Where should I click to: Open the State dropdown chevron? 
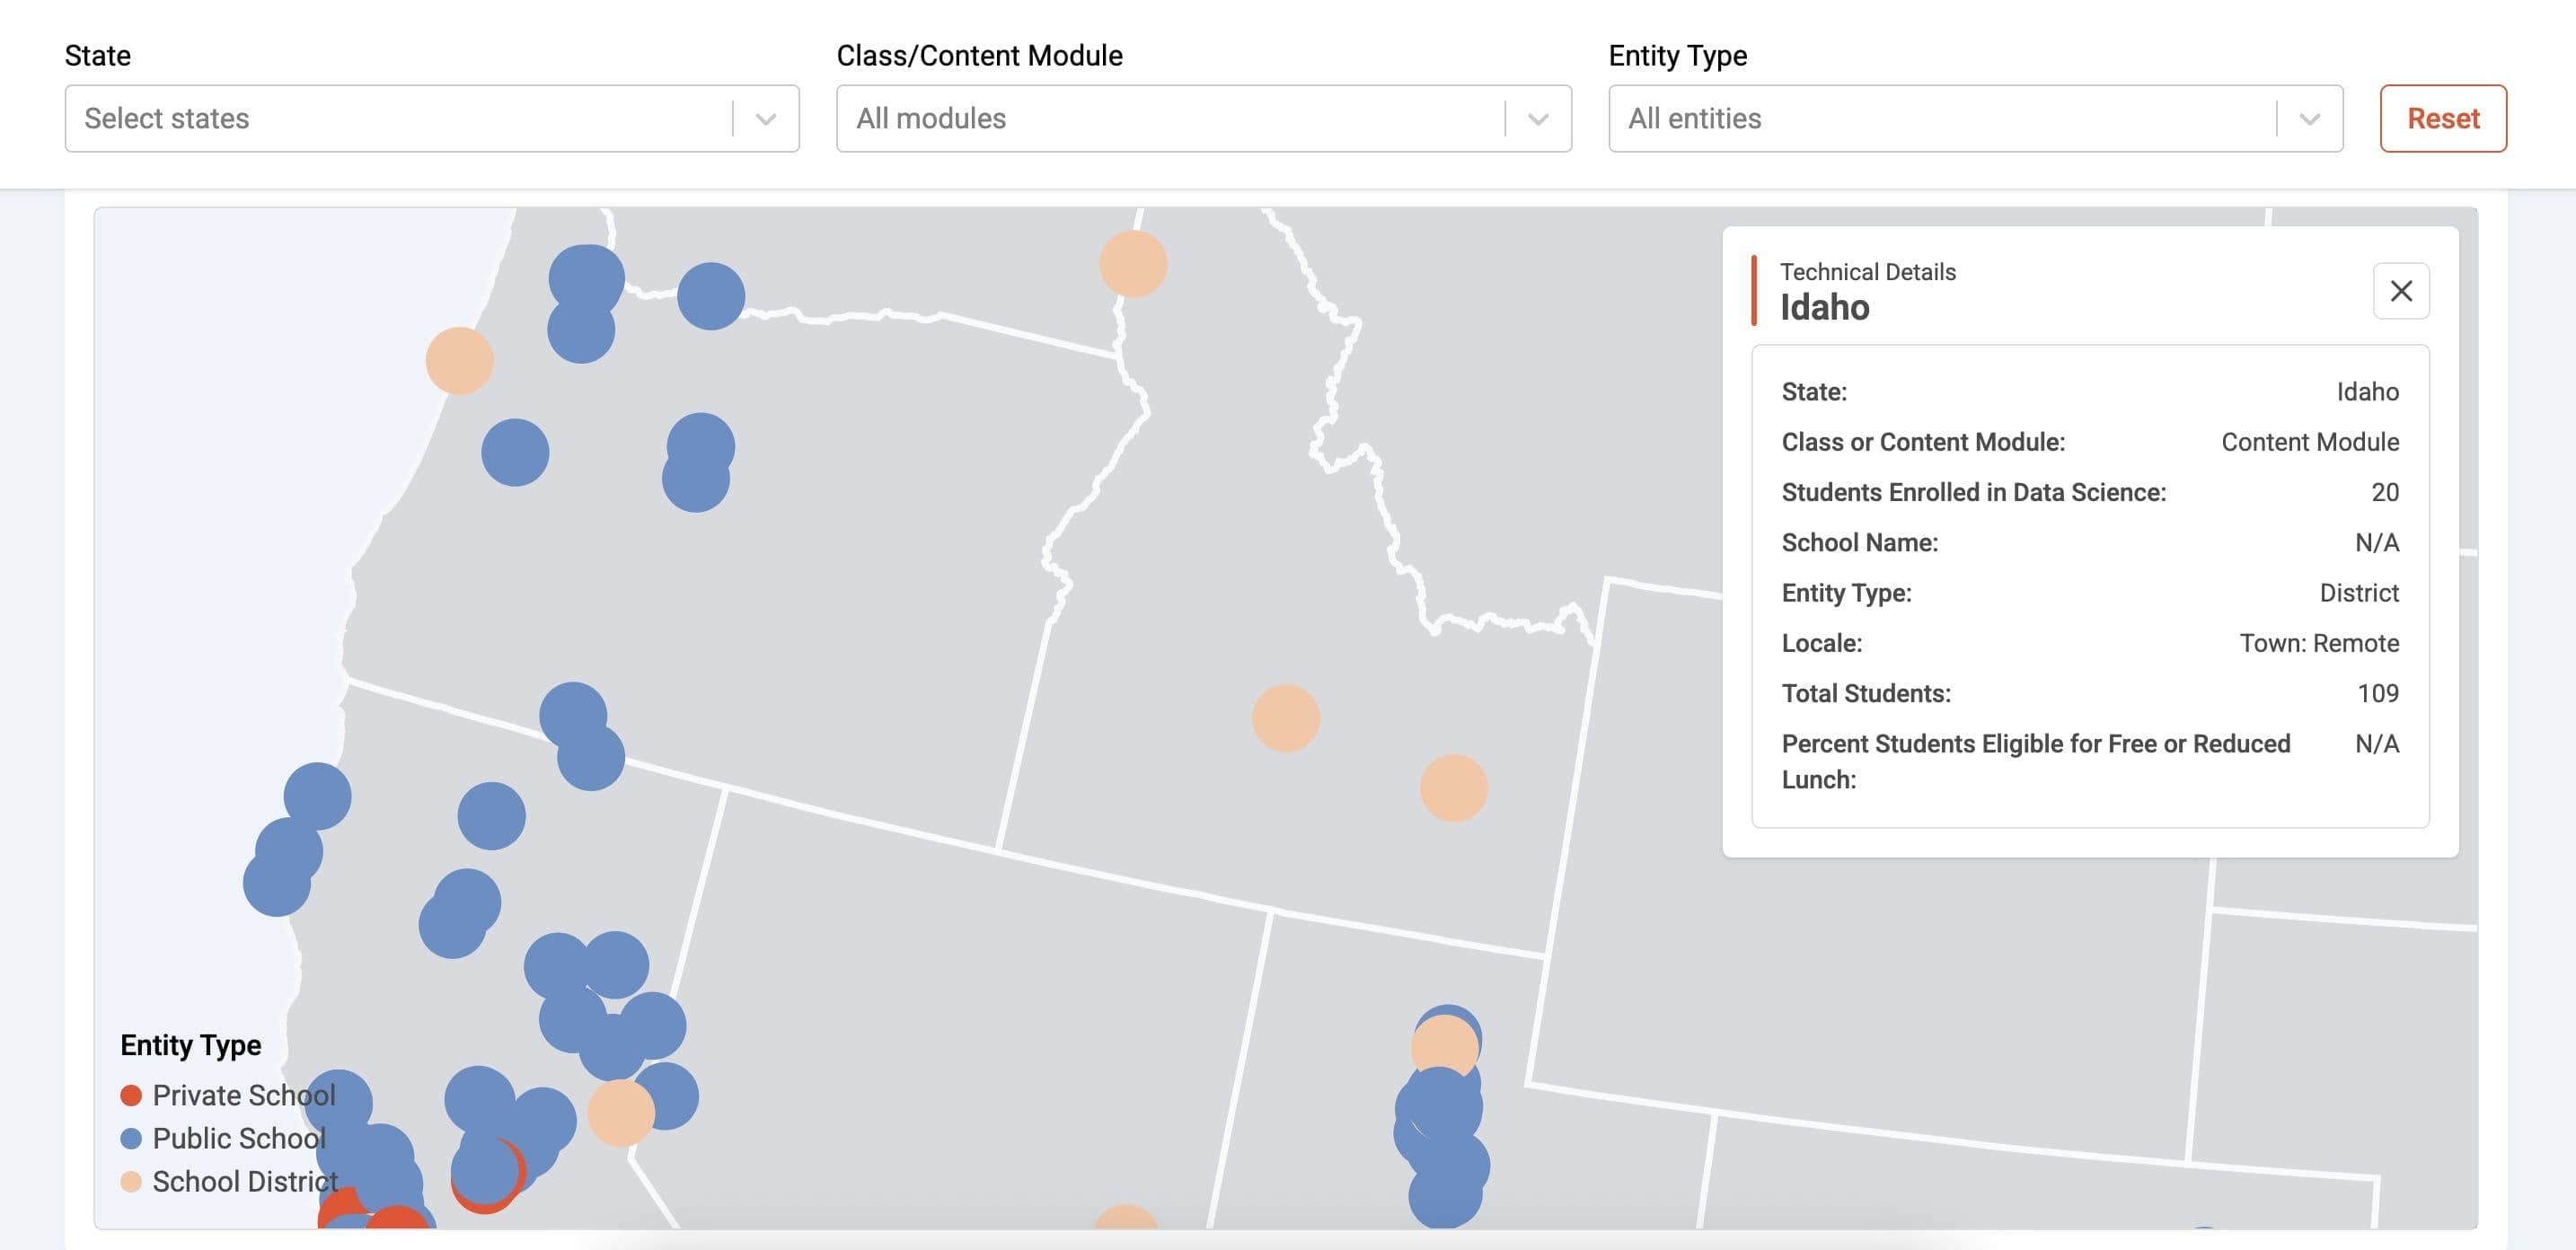(766, 119)
